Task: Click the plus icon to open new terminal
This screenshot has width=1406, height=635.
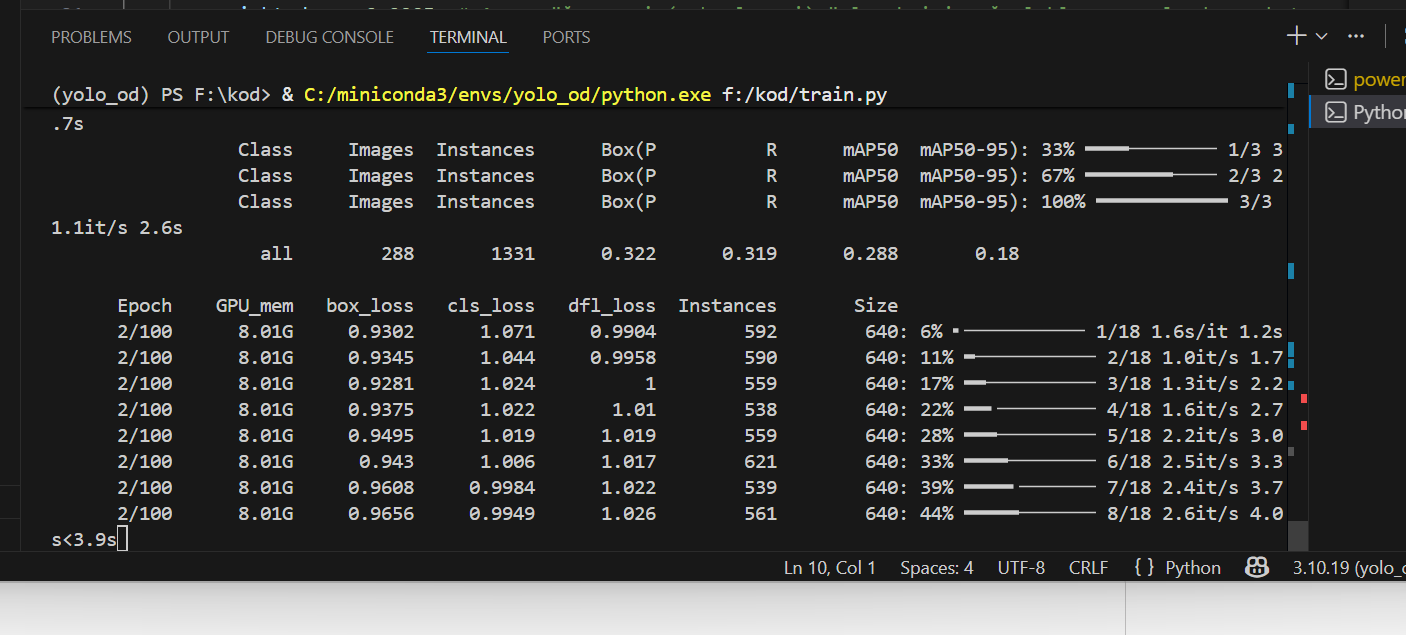Action: (x=1296, y=36)
